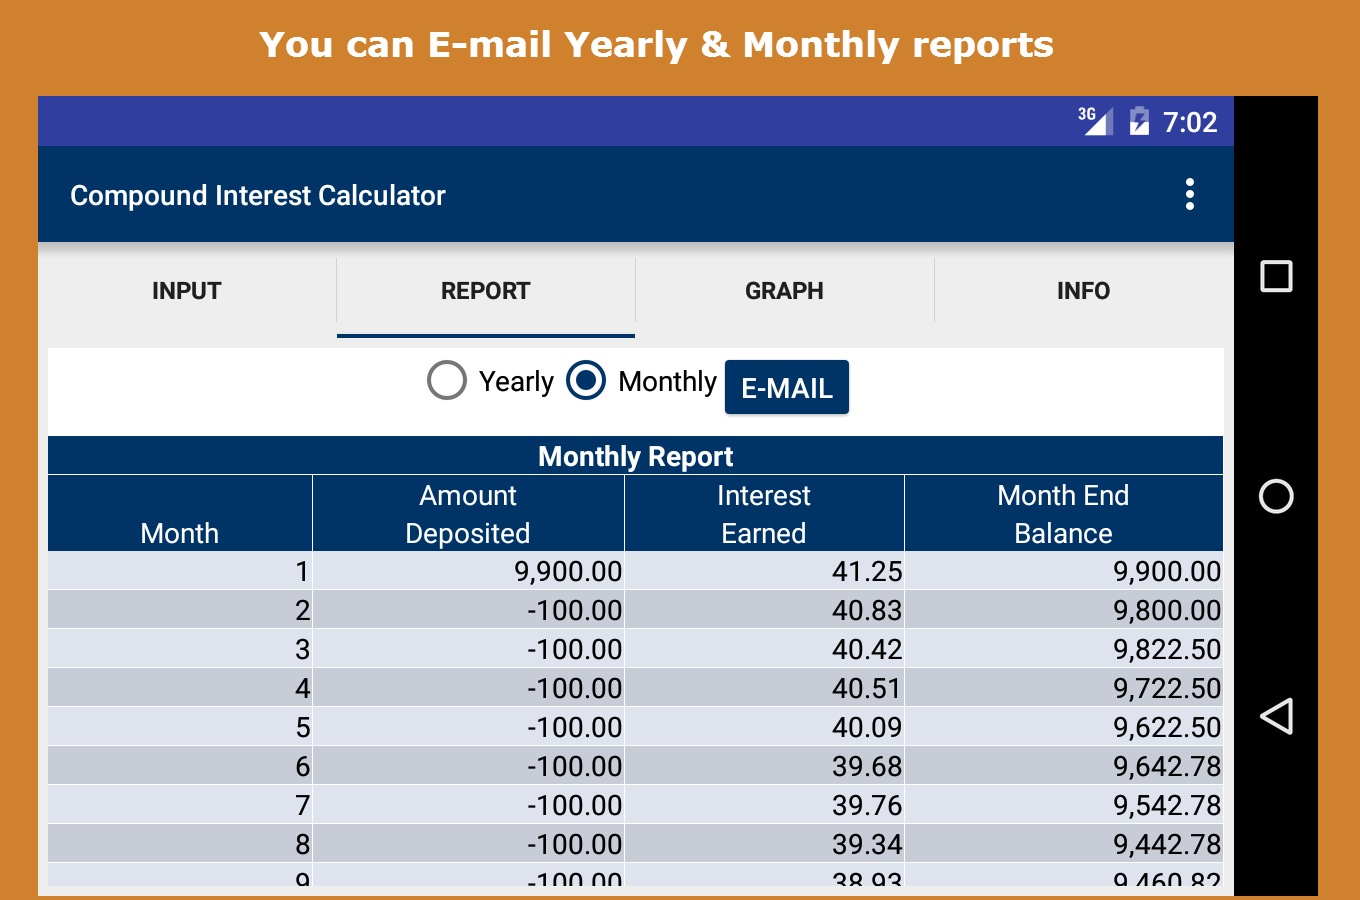Image resolution: width=1360 pixels, height=900 pixels.
Task: Click month number 6 cell
Action: pos(180,766)
